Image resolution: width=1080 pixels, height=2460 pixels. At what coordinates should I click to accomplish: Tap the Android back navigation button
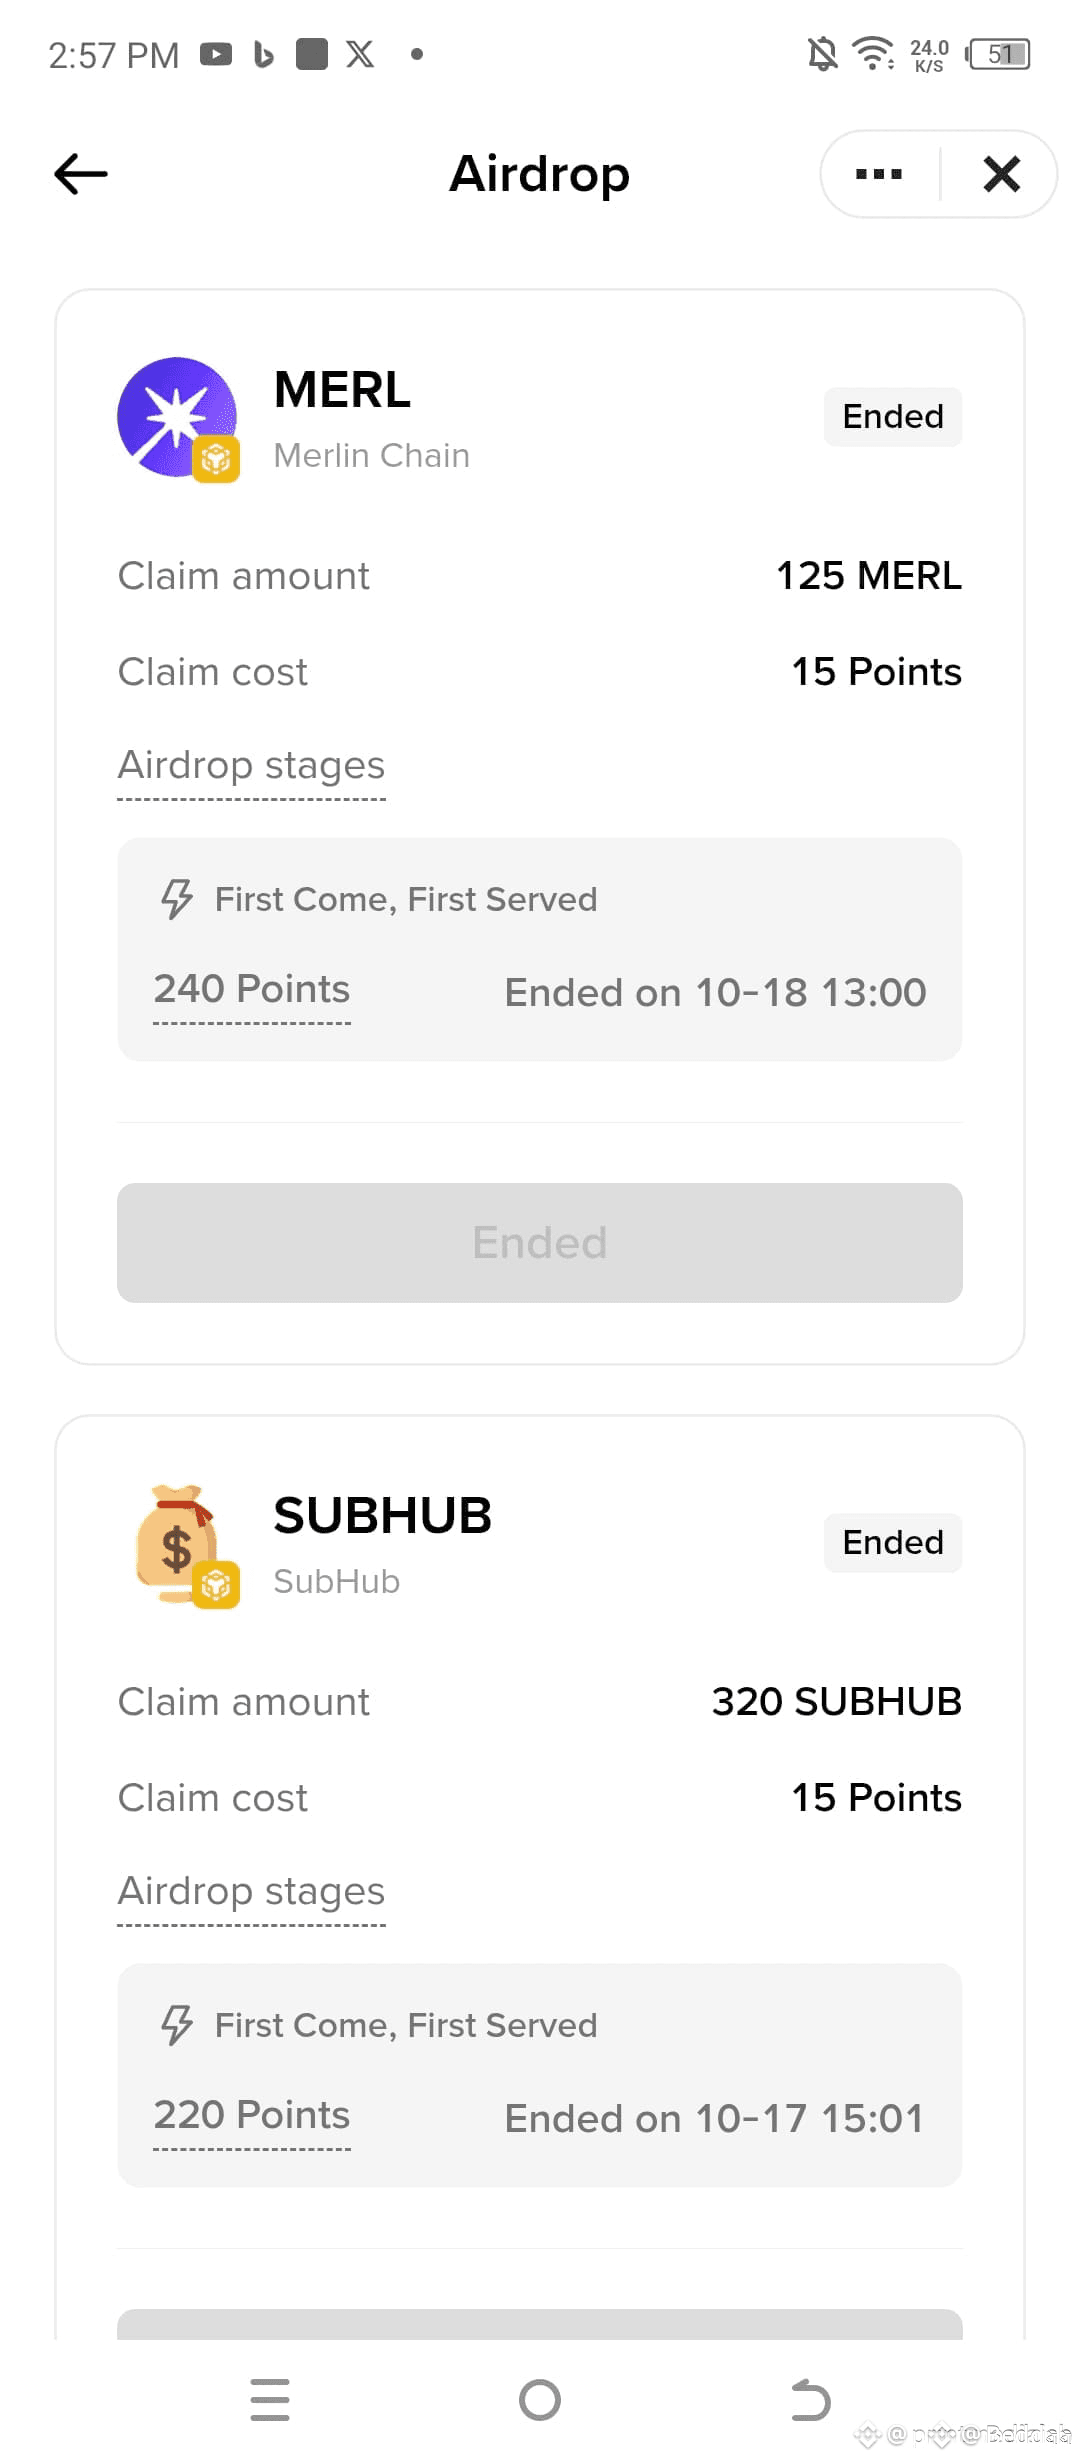[810, 2400]
